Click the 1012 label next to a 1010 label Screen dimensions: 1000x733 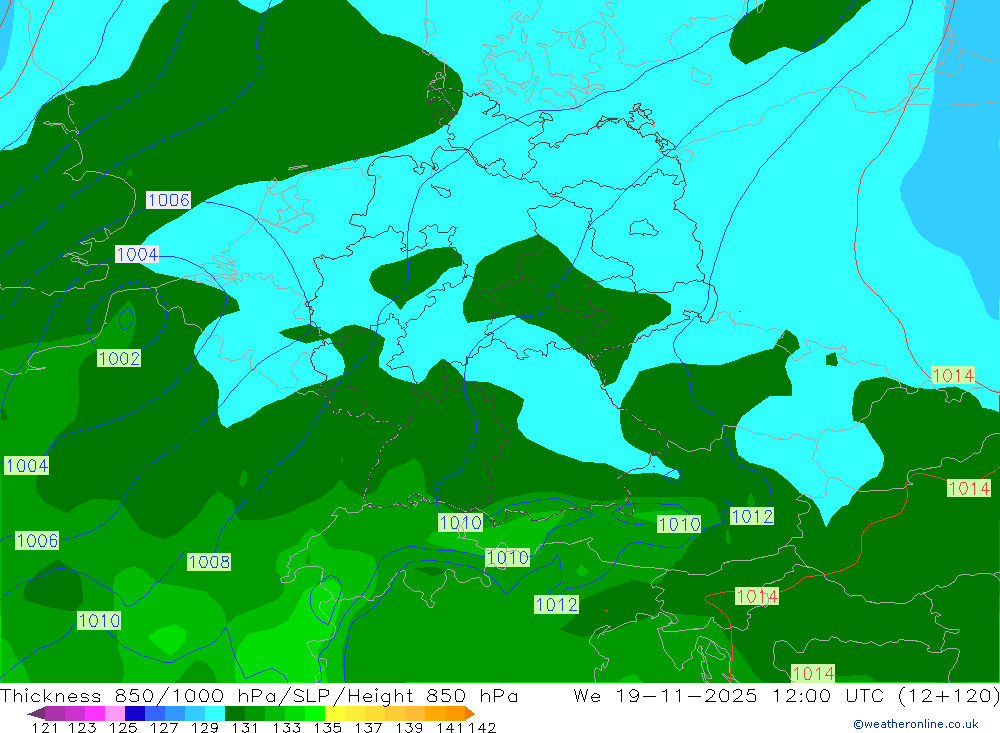(752, 517)
